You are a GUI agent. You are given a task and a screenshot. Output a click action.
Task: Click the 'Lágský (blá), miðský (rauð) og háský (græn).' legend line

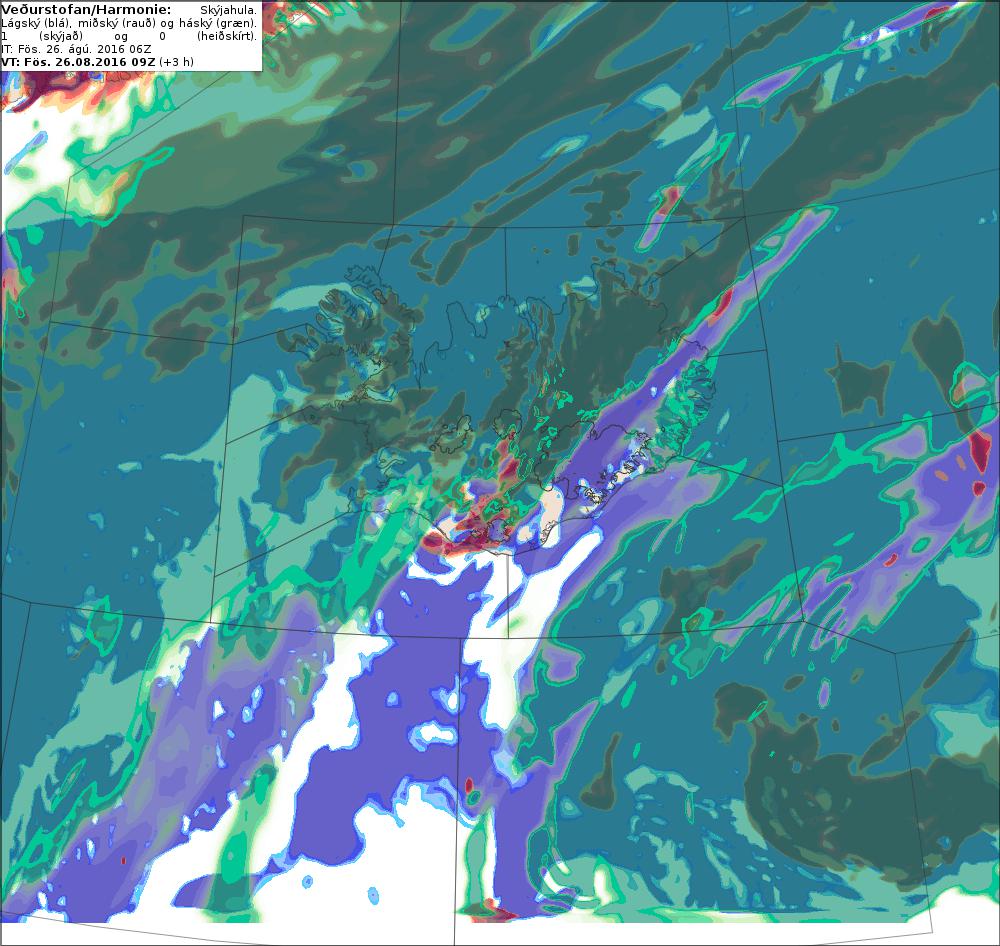click(129, 23)
